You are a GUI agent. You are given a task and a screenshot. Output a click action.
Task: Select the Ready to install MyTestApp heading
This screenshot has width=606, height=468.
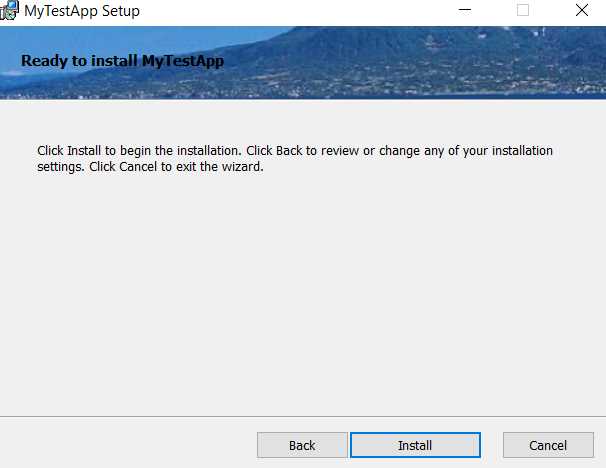point(122,61)
